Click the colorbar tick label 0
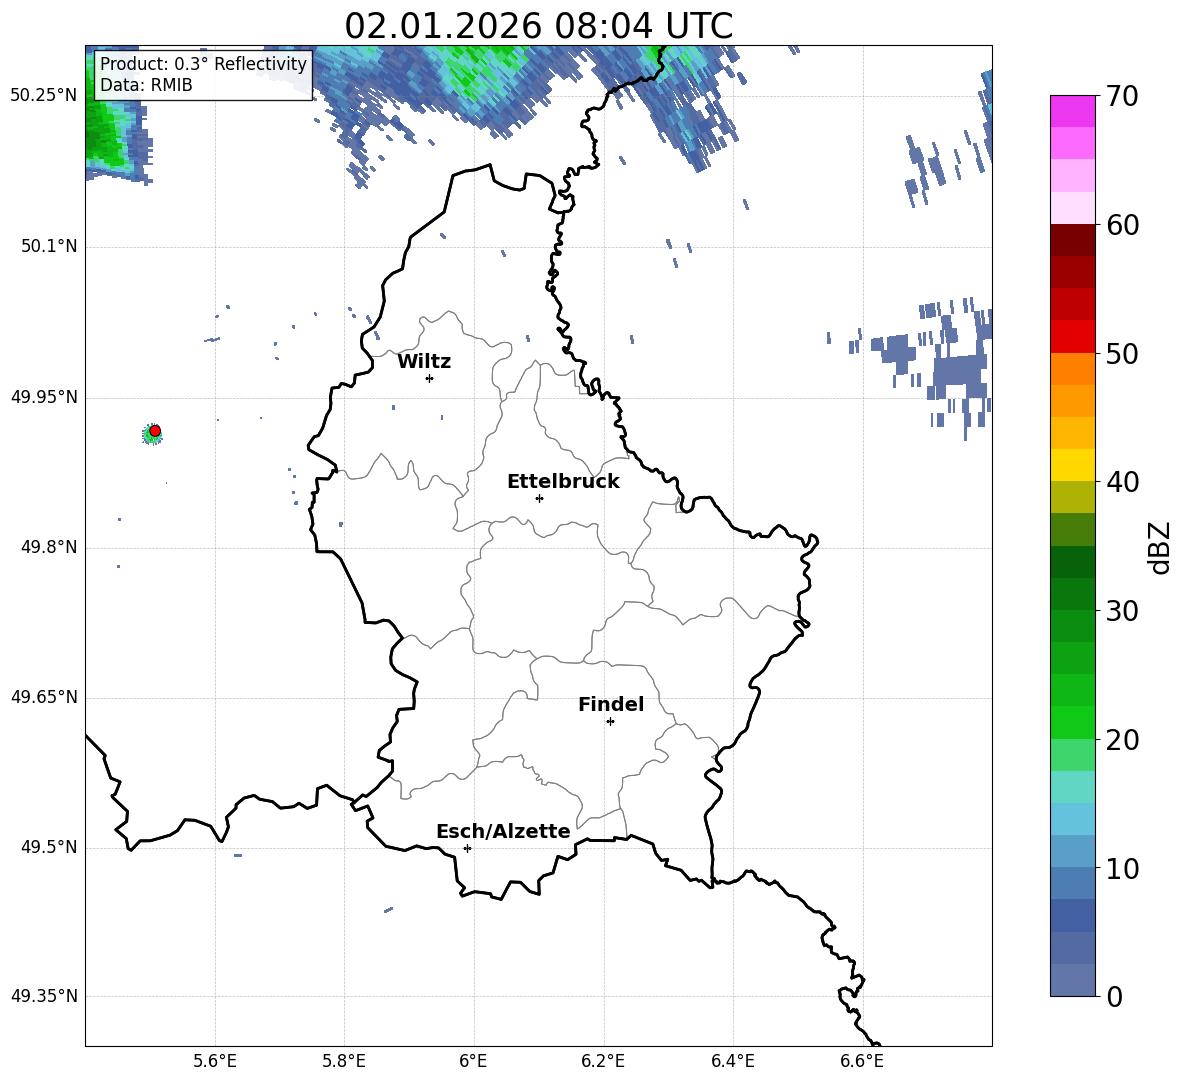1184x1081 pixels. [1114, 996]
